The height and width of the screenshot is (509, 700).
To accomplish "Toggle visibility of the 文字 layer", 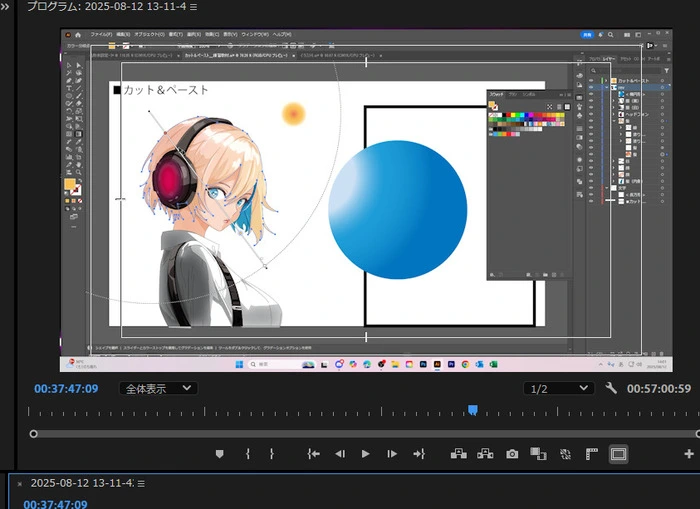I will [591, 188].
